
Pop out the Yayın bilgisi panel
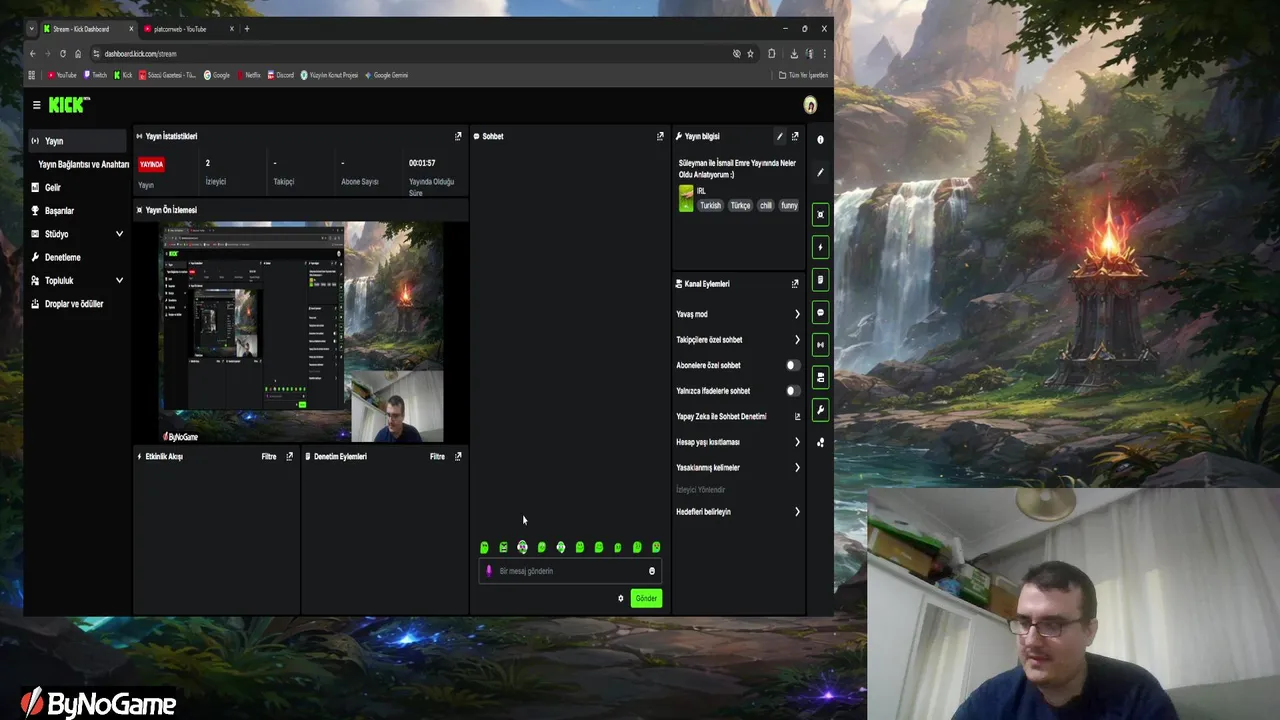[x=795, y=136]
